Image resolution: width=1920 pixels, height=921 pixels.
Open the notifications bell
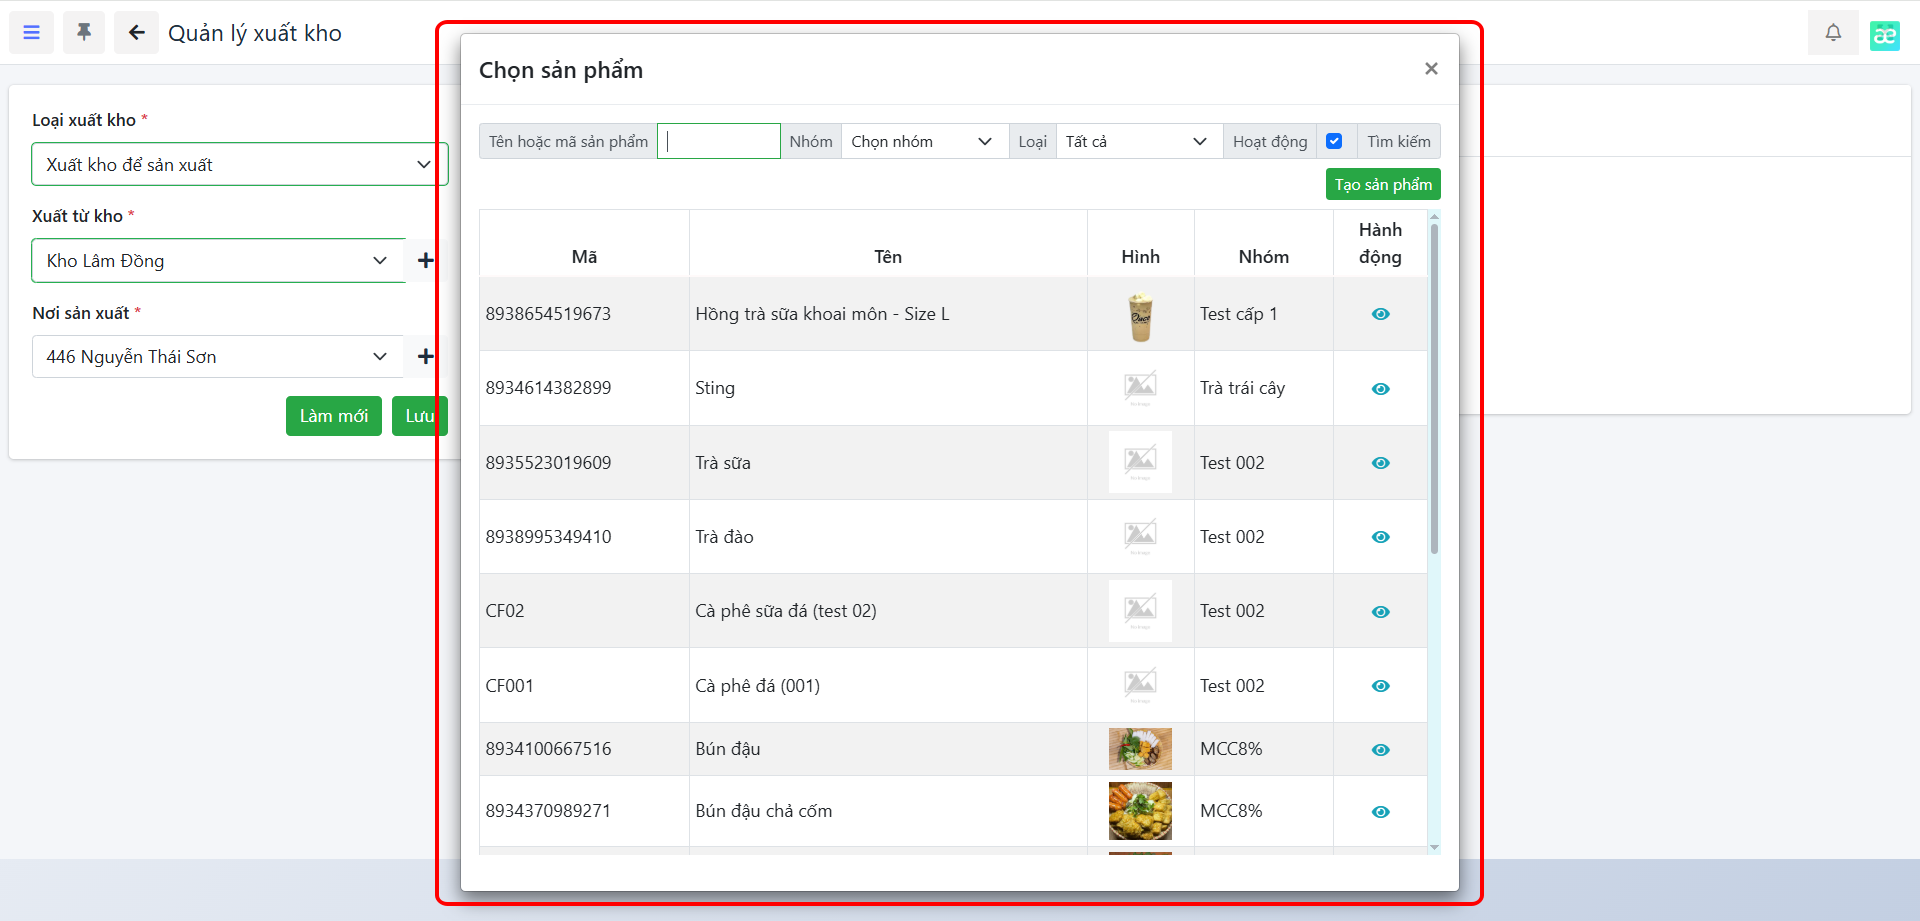tap(1832, 33)
